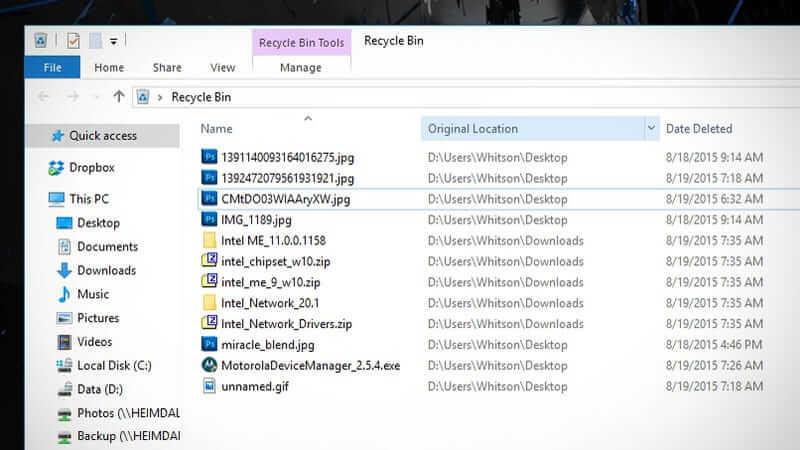Click Recycle Bin window title text
800x450 pixels.
(x=393, y=41)
